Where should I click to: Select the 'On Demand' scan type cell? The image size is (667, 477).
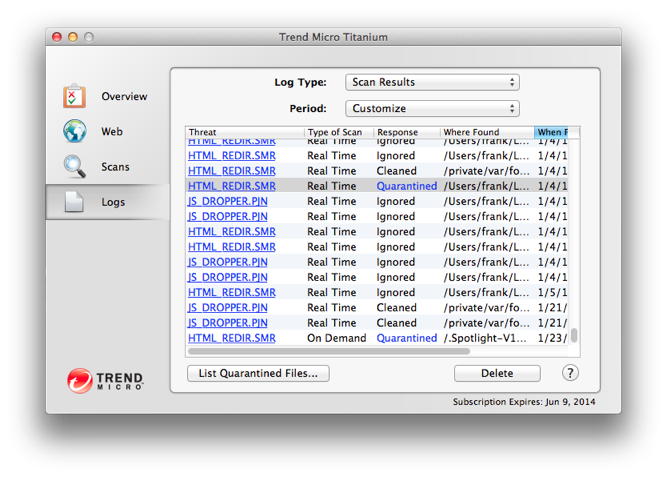coord(336,338)
